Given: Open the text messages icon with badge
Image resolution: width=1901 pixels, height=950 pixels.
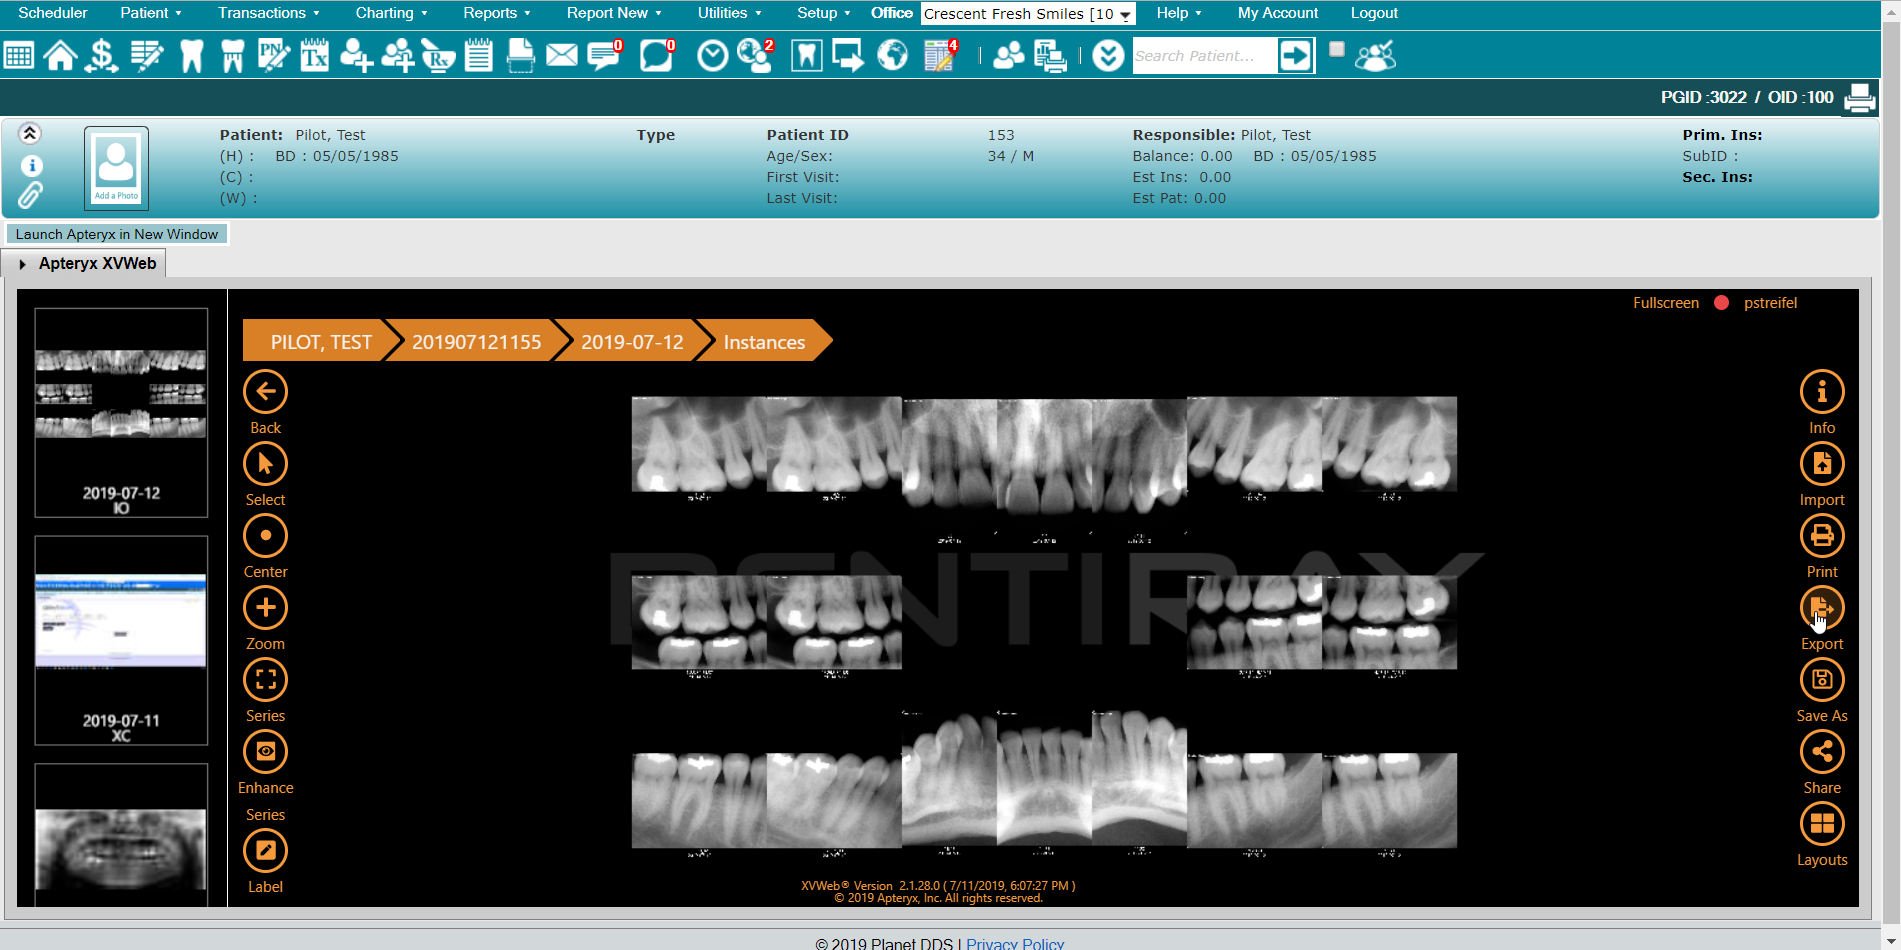Looking at the screenshot, I should click(x=605, y=55).
